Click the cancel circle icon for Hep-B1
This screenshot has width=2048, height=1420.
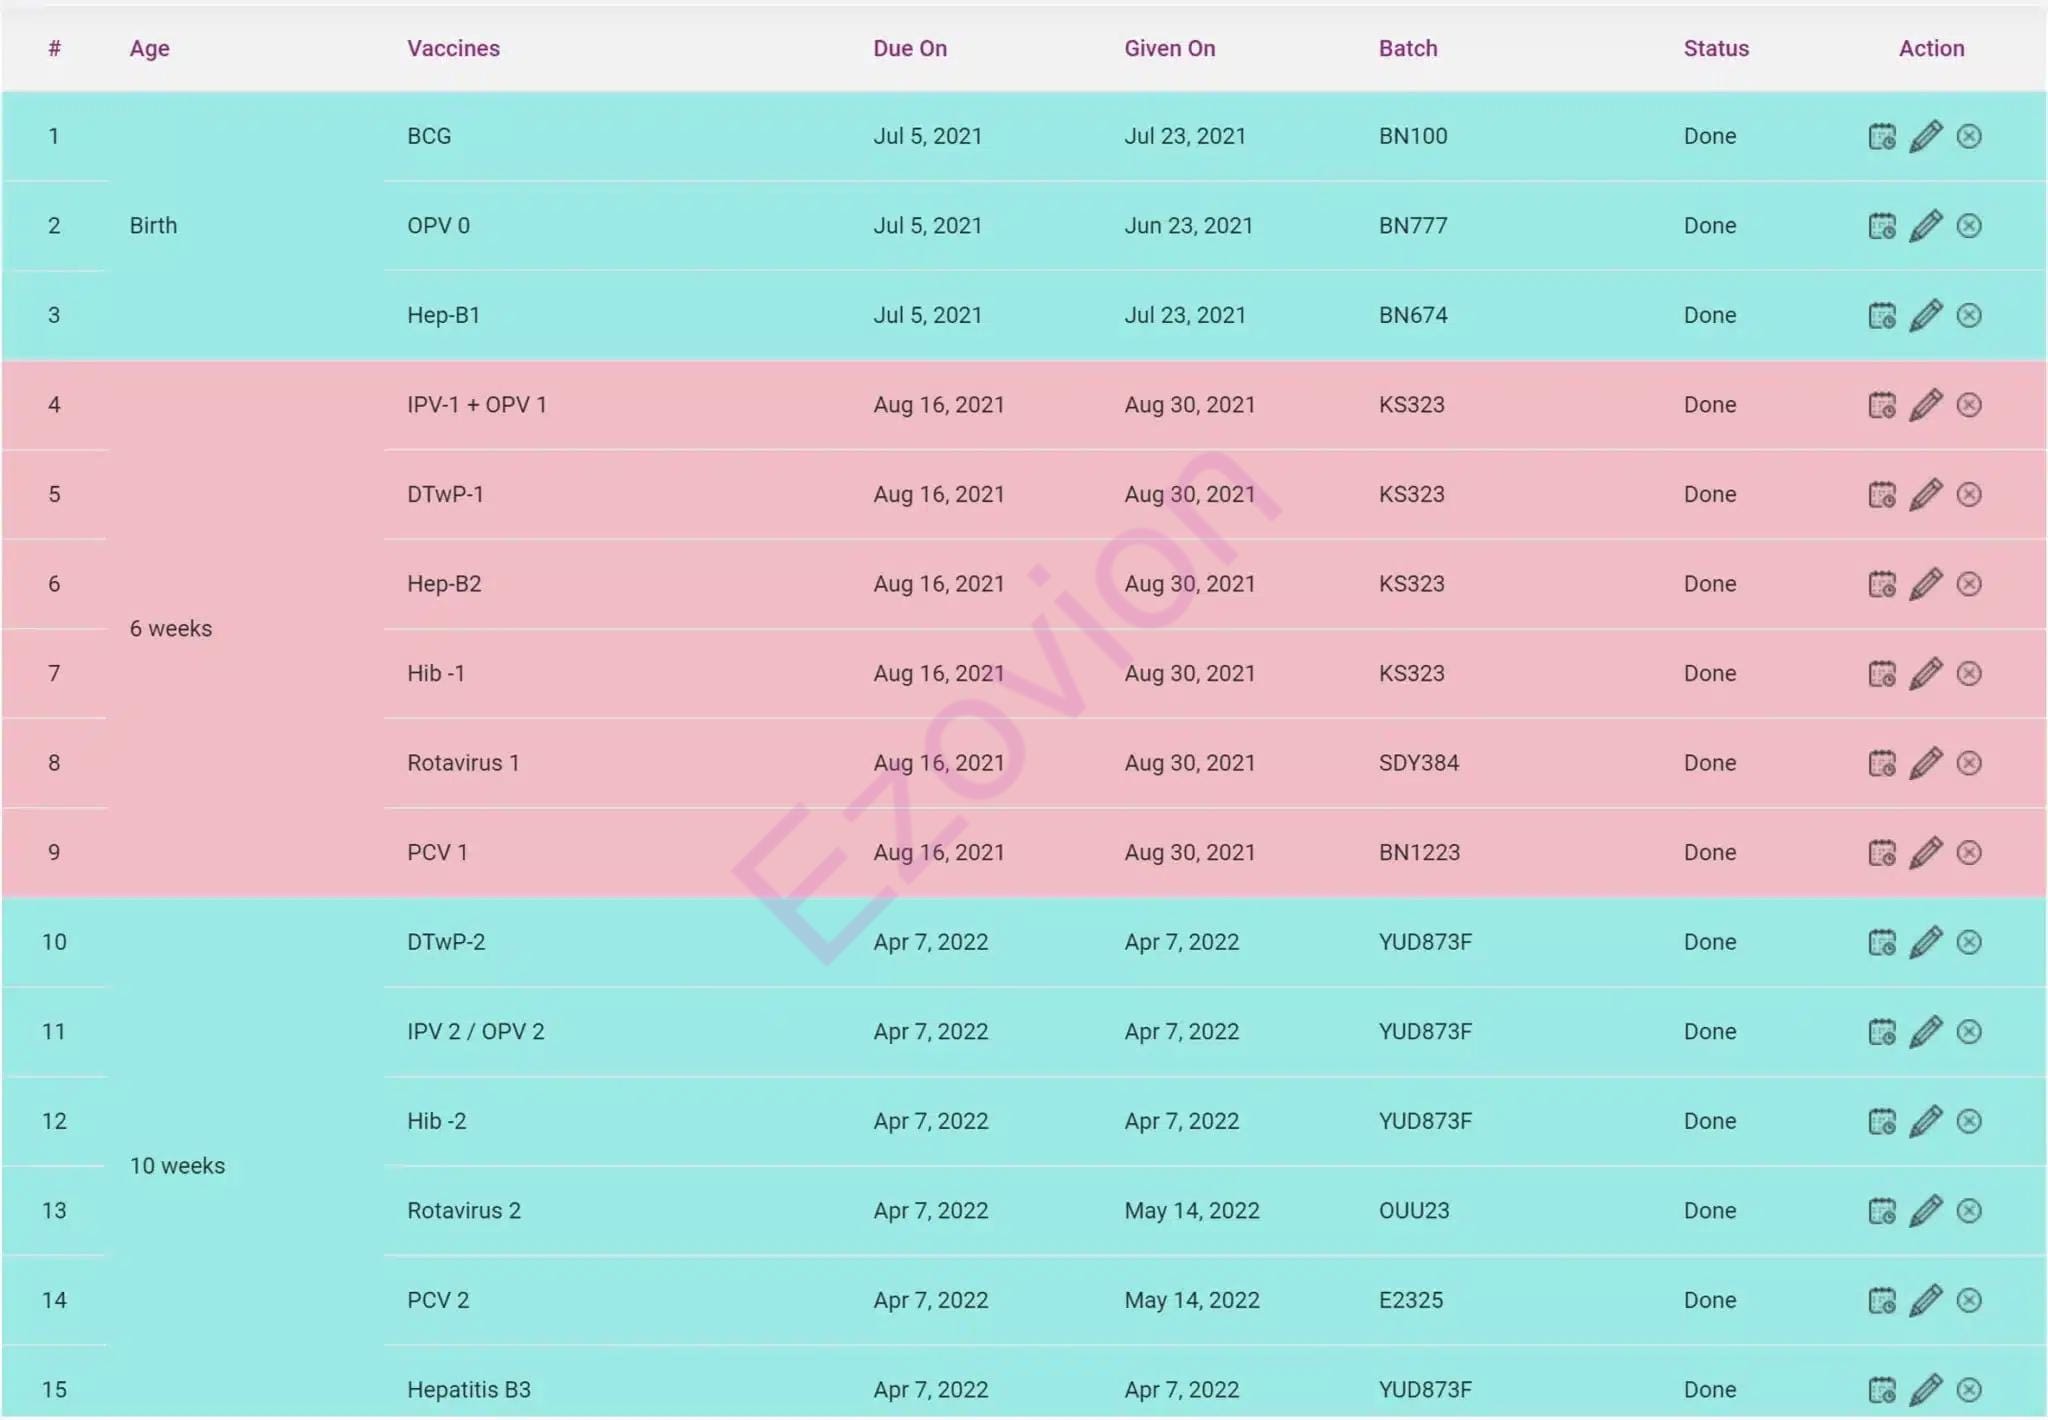pos(1968,316)
